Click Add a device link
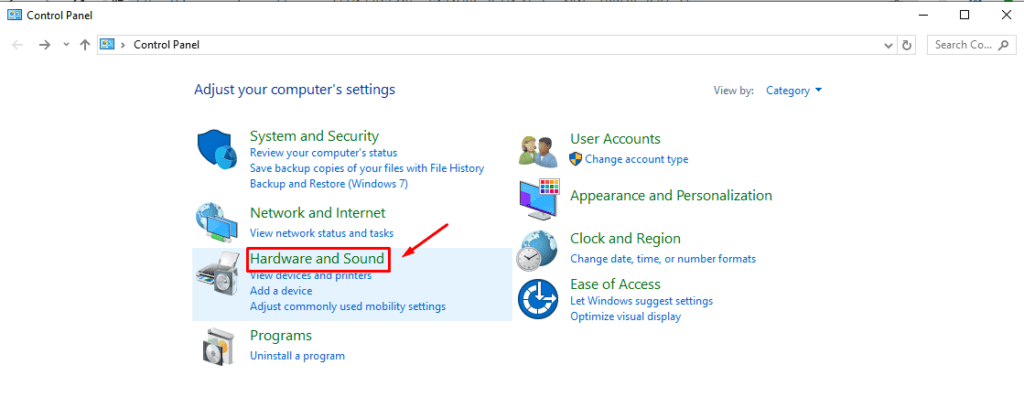This screenshot has height=418, width=1024. [281, 291]
